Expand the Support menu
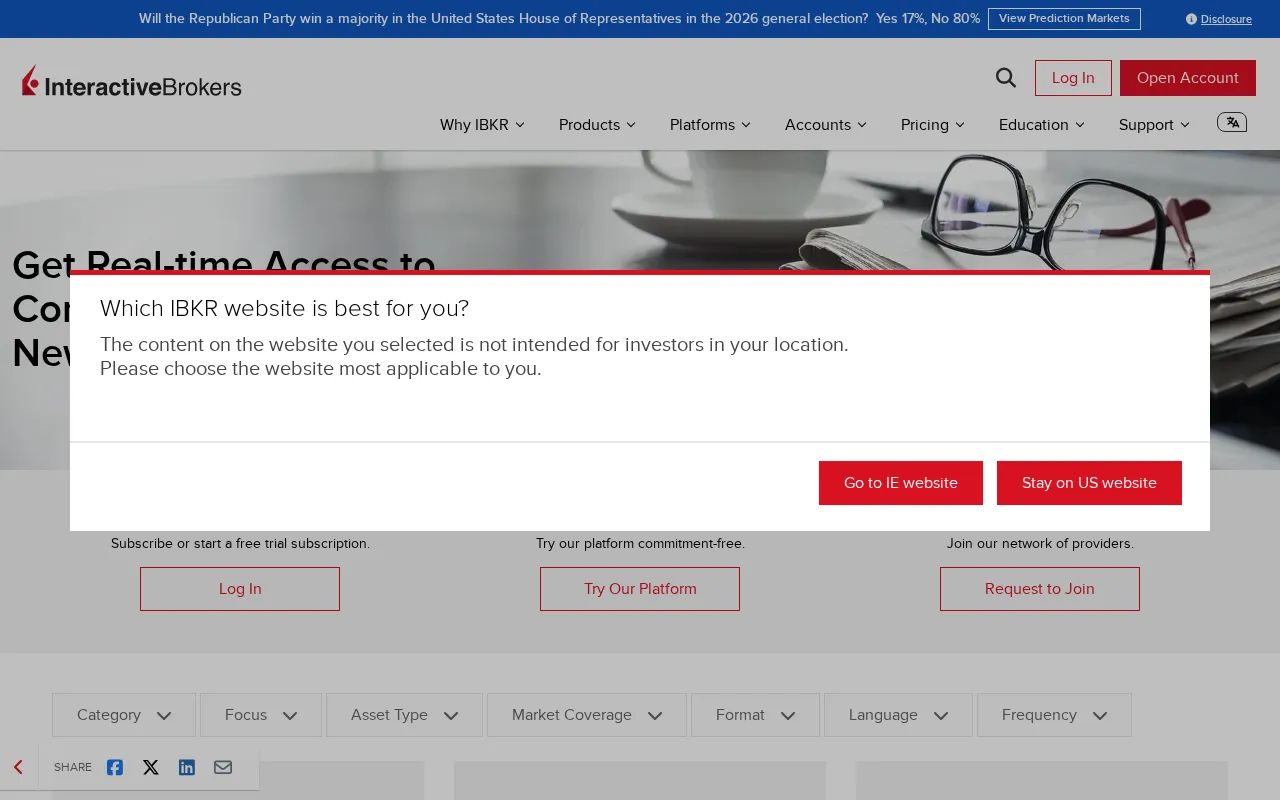Viewport: 1280px width, 800px height. tap(1154, 125)
